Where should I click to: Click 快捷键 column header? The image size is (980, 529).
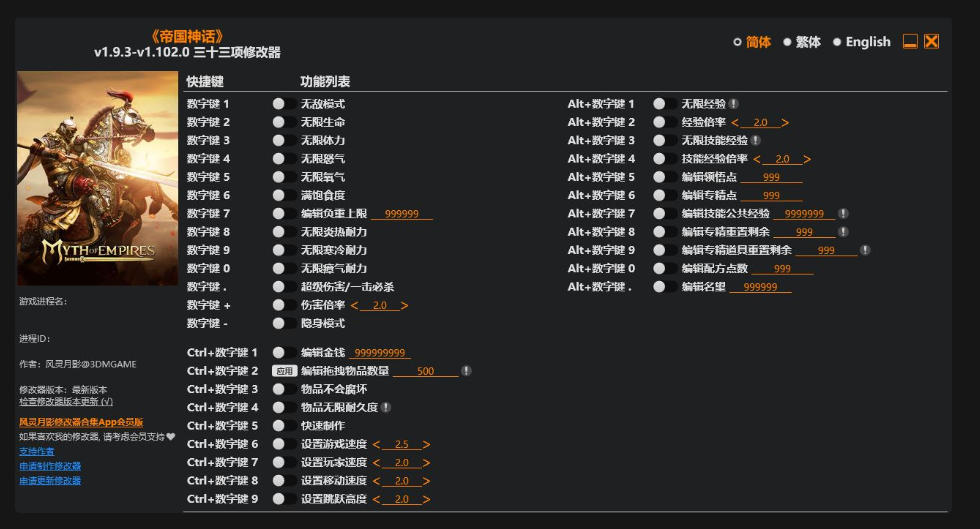tap(205, 81)
